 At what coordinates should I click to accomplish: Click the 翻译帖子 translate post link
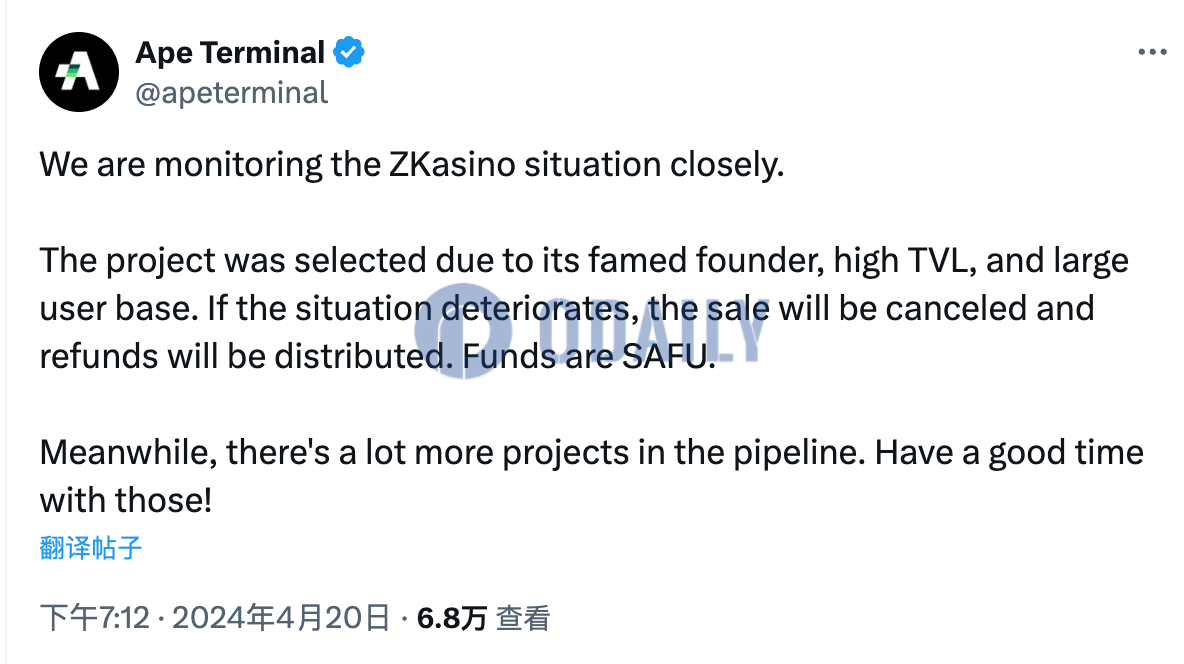pos(91,548)
